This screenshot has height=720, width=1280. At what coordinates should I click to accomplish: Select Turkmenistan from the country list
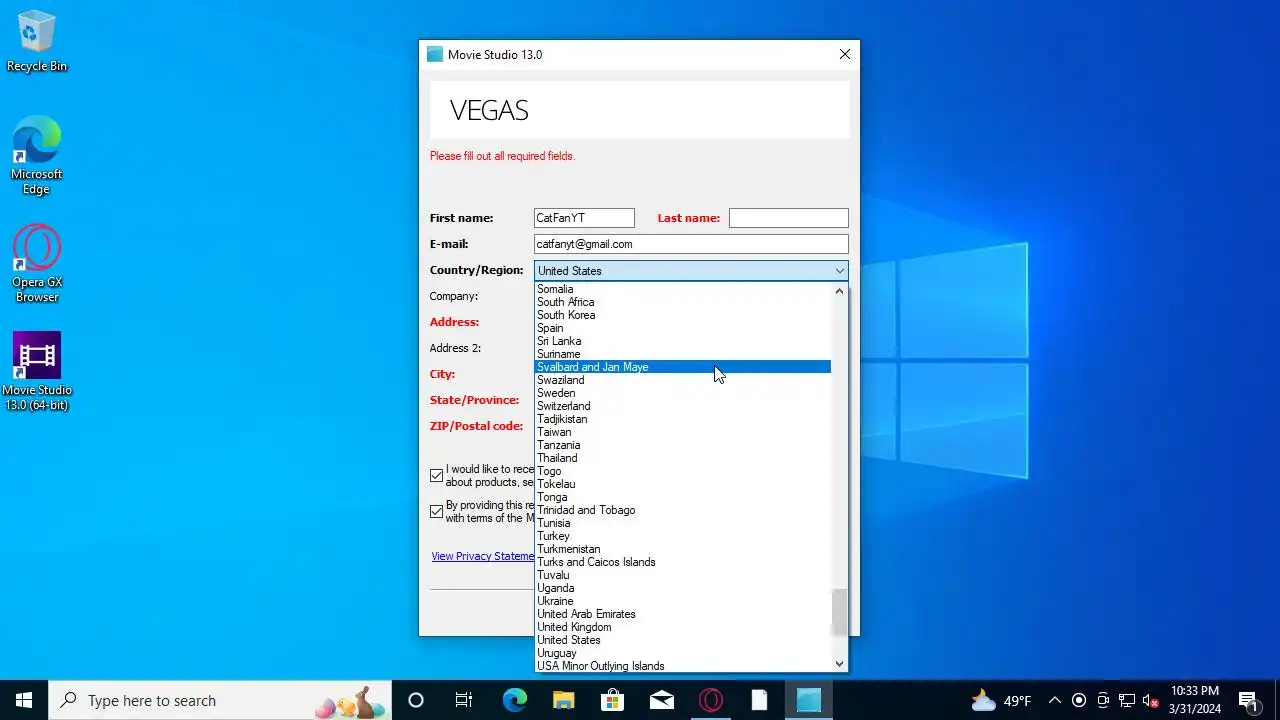pyautogui.click(x=683, y=549)
